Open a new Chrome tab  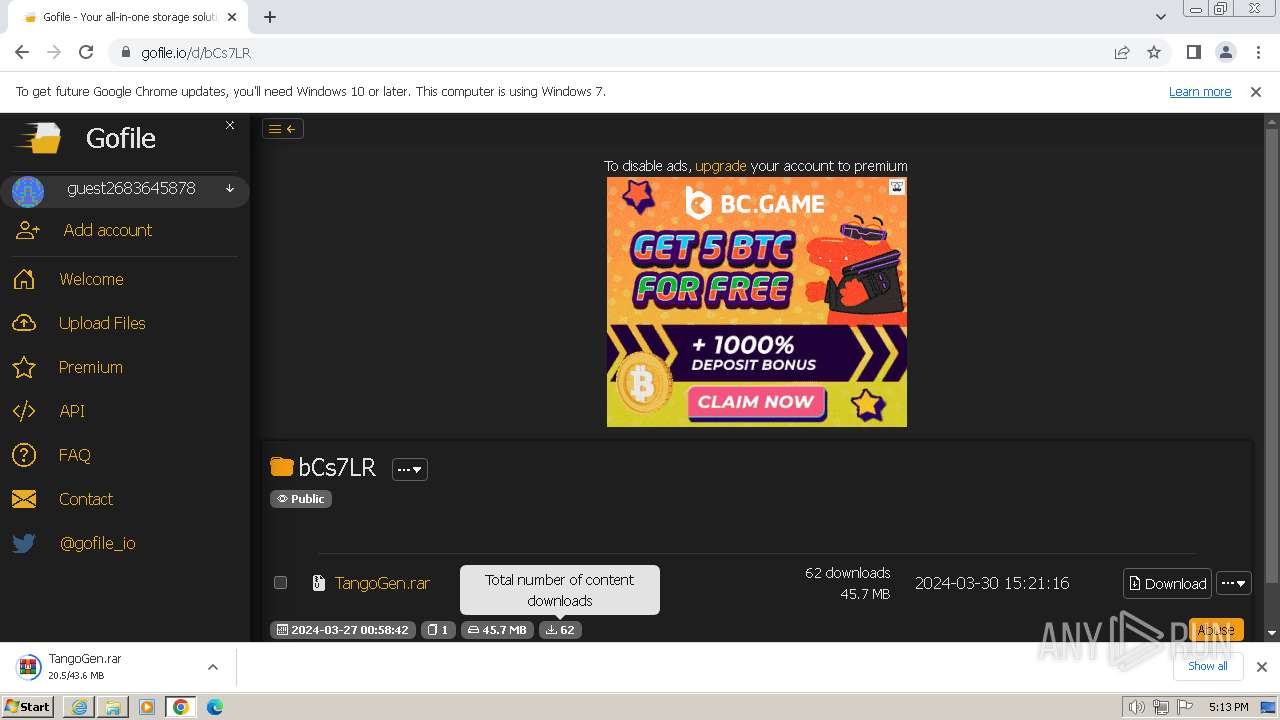click(270, 17)
